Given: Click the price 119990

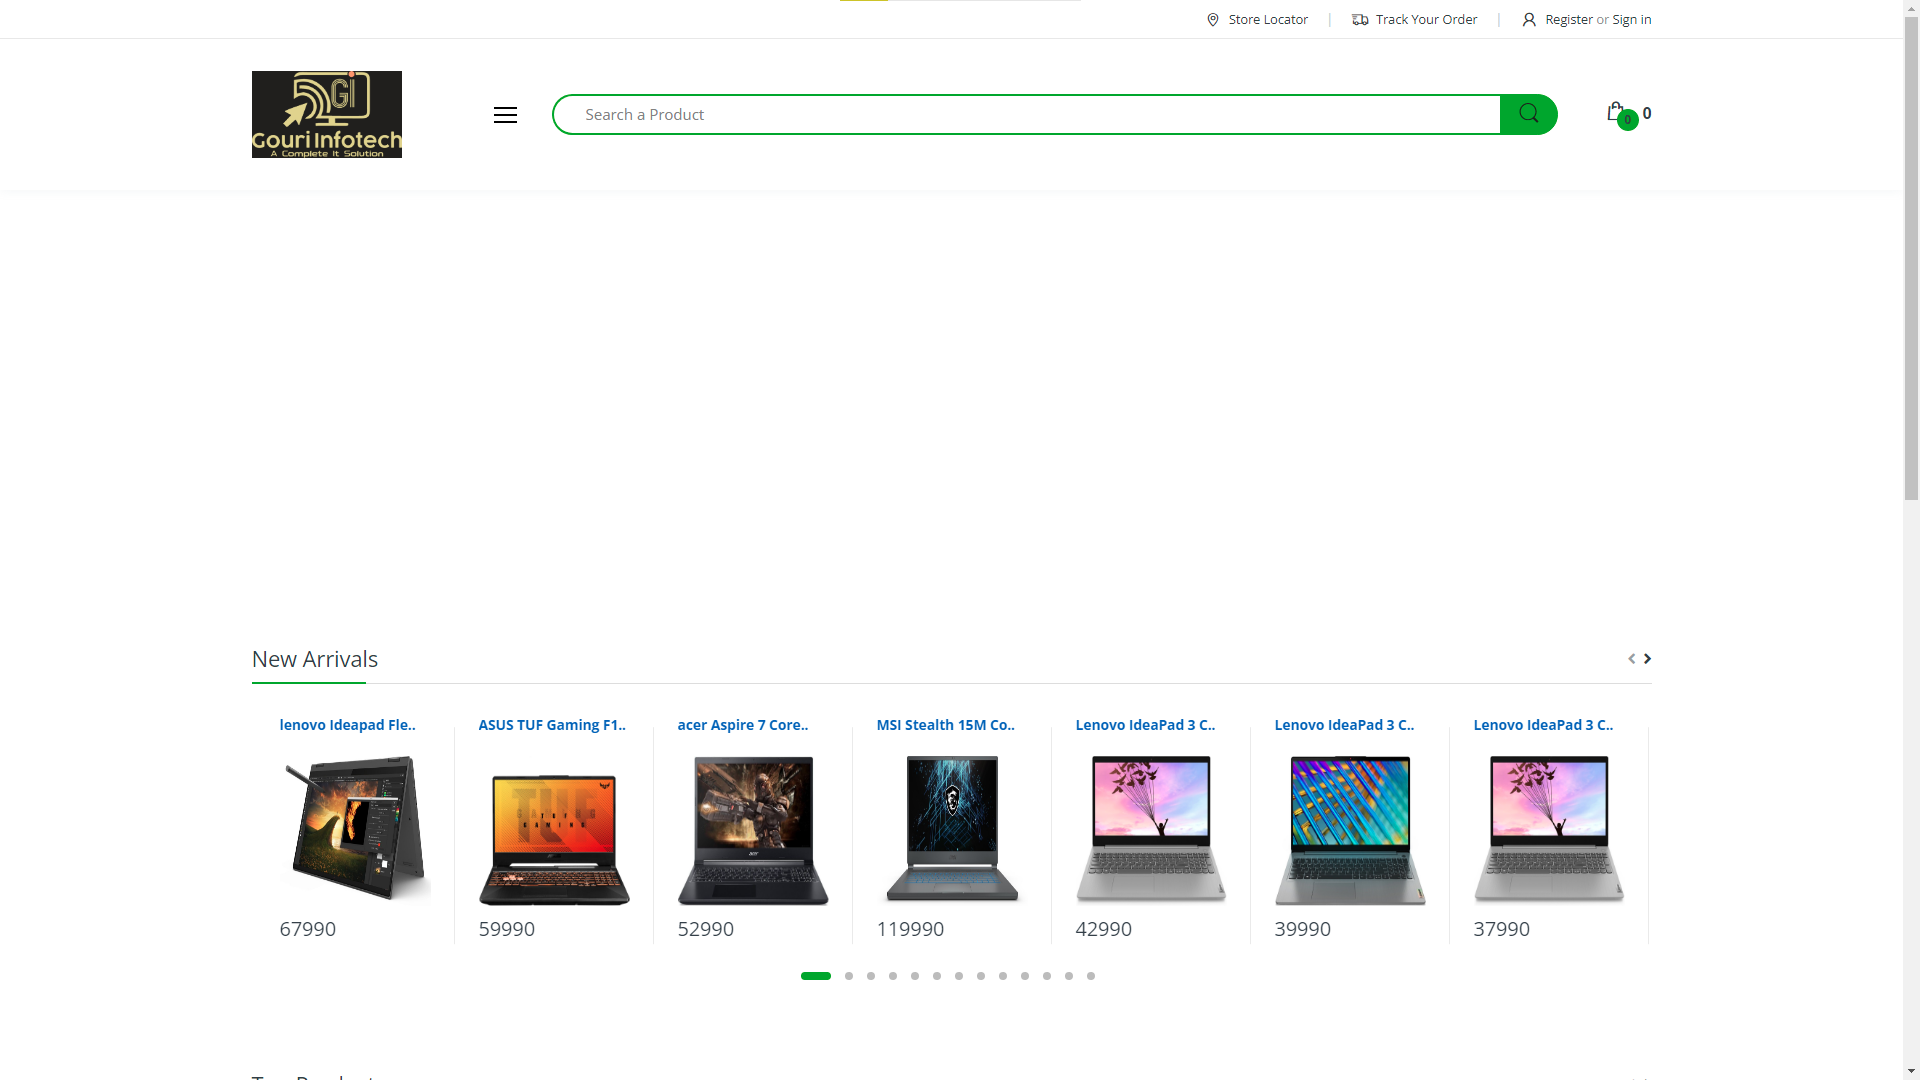Looking at the screenshot, I should click(910, 929).
